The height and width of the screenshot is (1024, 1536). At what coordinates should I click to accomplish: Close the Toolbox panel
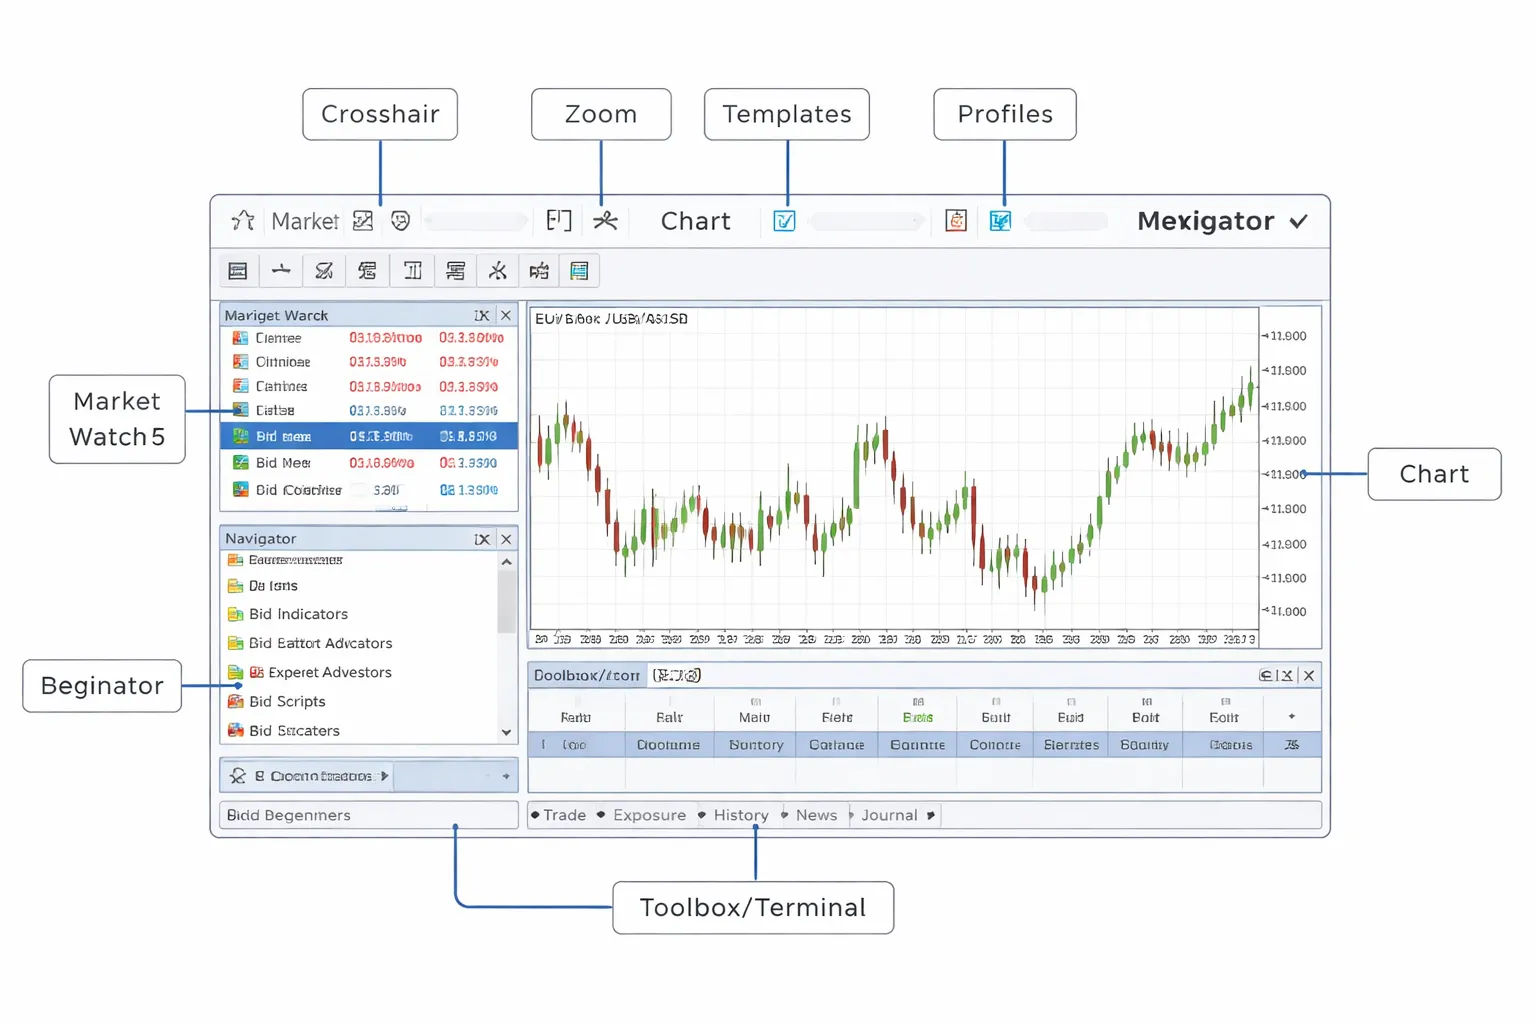[1309, 675]
